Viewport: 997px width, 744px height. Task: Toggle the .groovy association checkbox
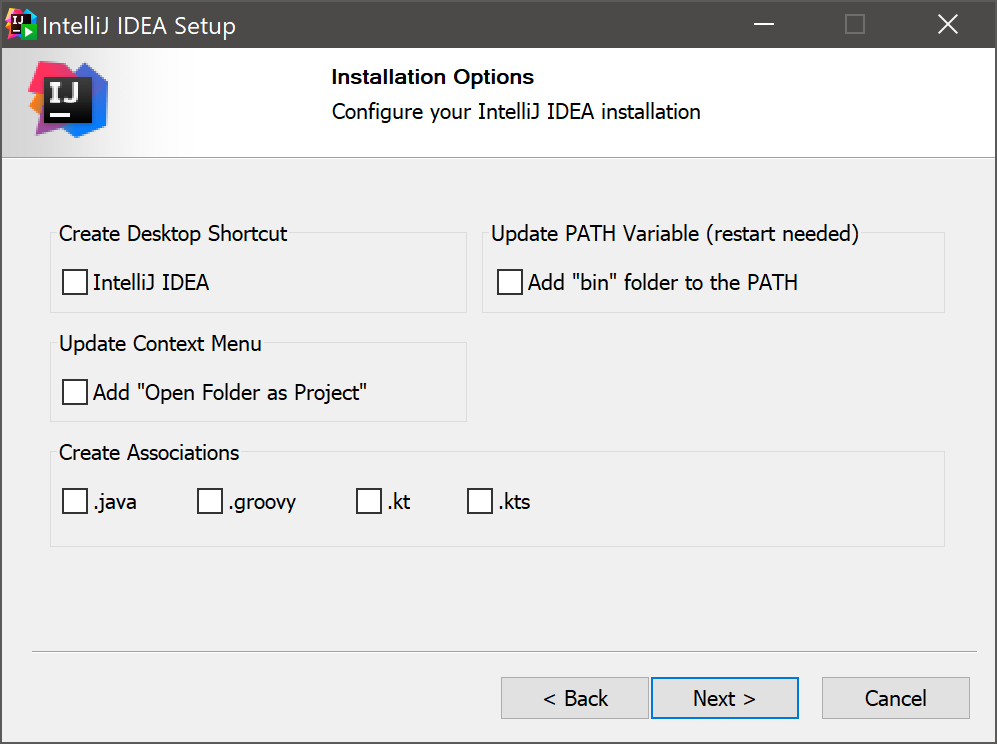click(x=210, y=501)
